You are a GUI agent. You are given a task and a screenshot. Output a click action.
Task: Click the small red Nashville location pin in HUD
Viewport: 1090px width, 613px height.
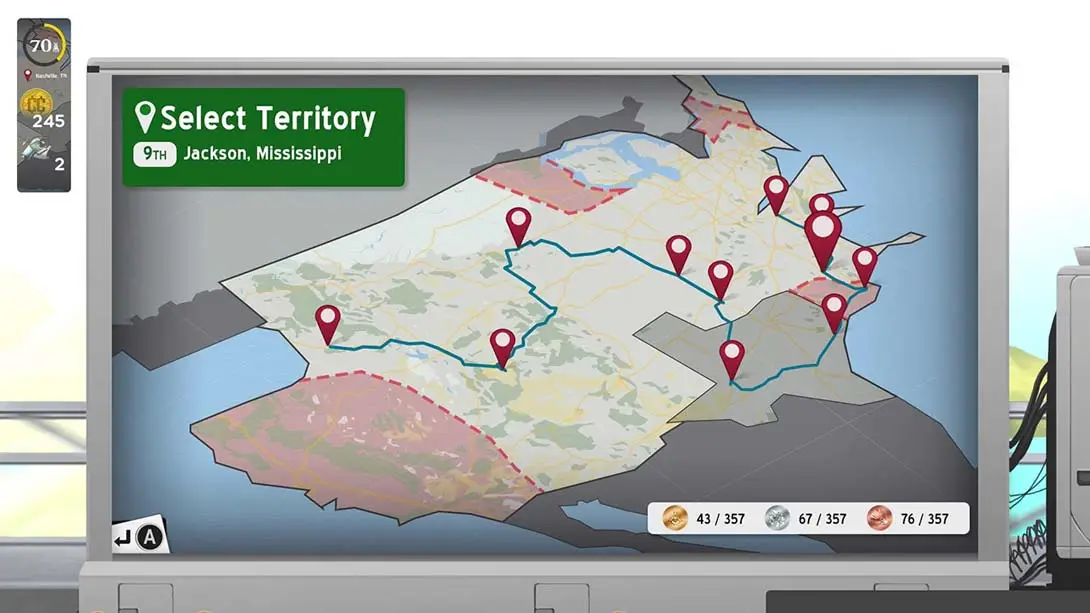click(x=27, y=75)
